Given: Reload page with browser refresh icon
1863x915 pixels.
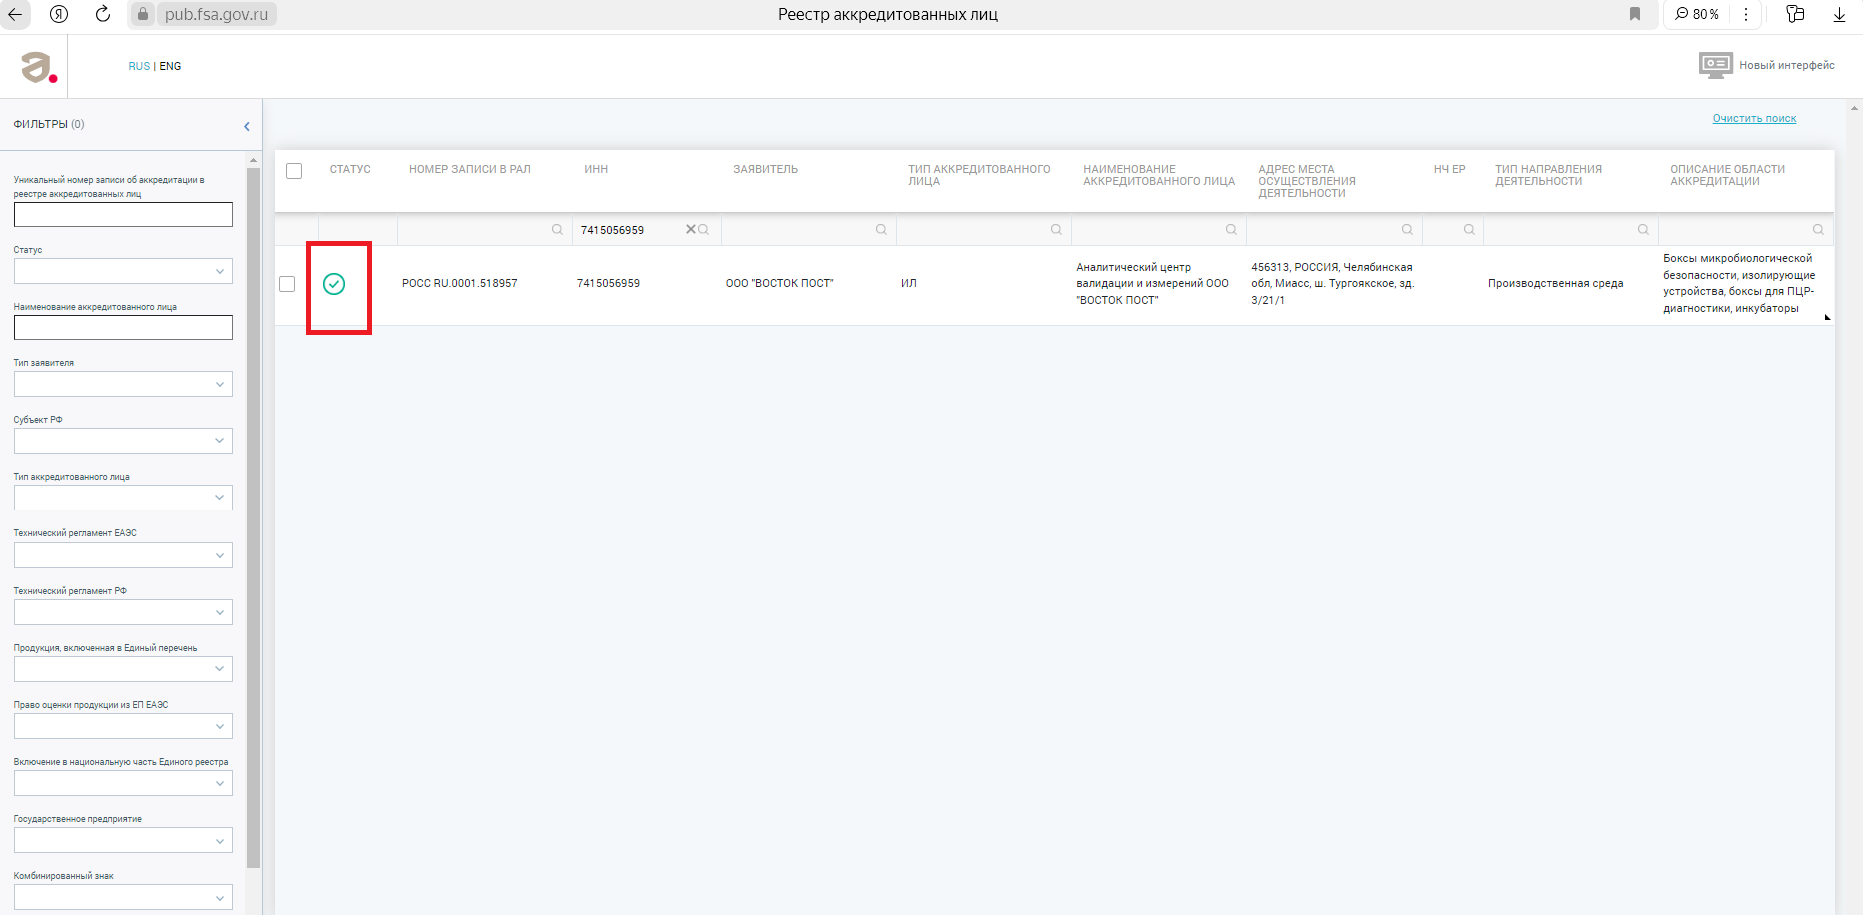Looking at the screenshot, I should click(102, 14).
